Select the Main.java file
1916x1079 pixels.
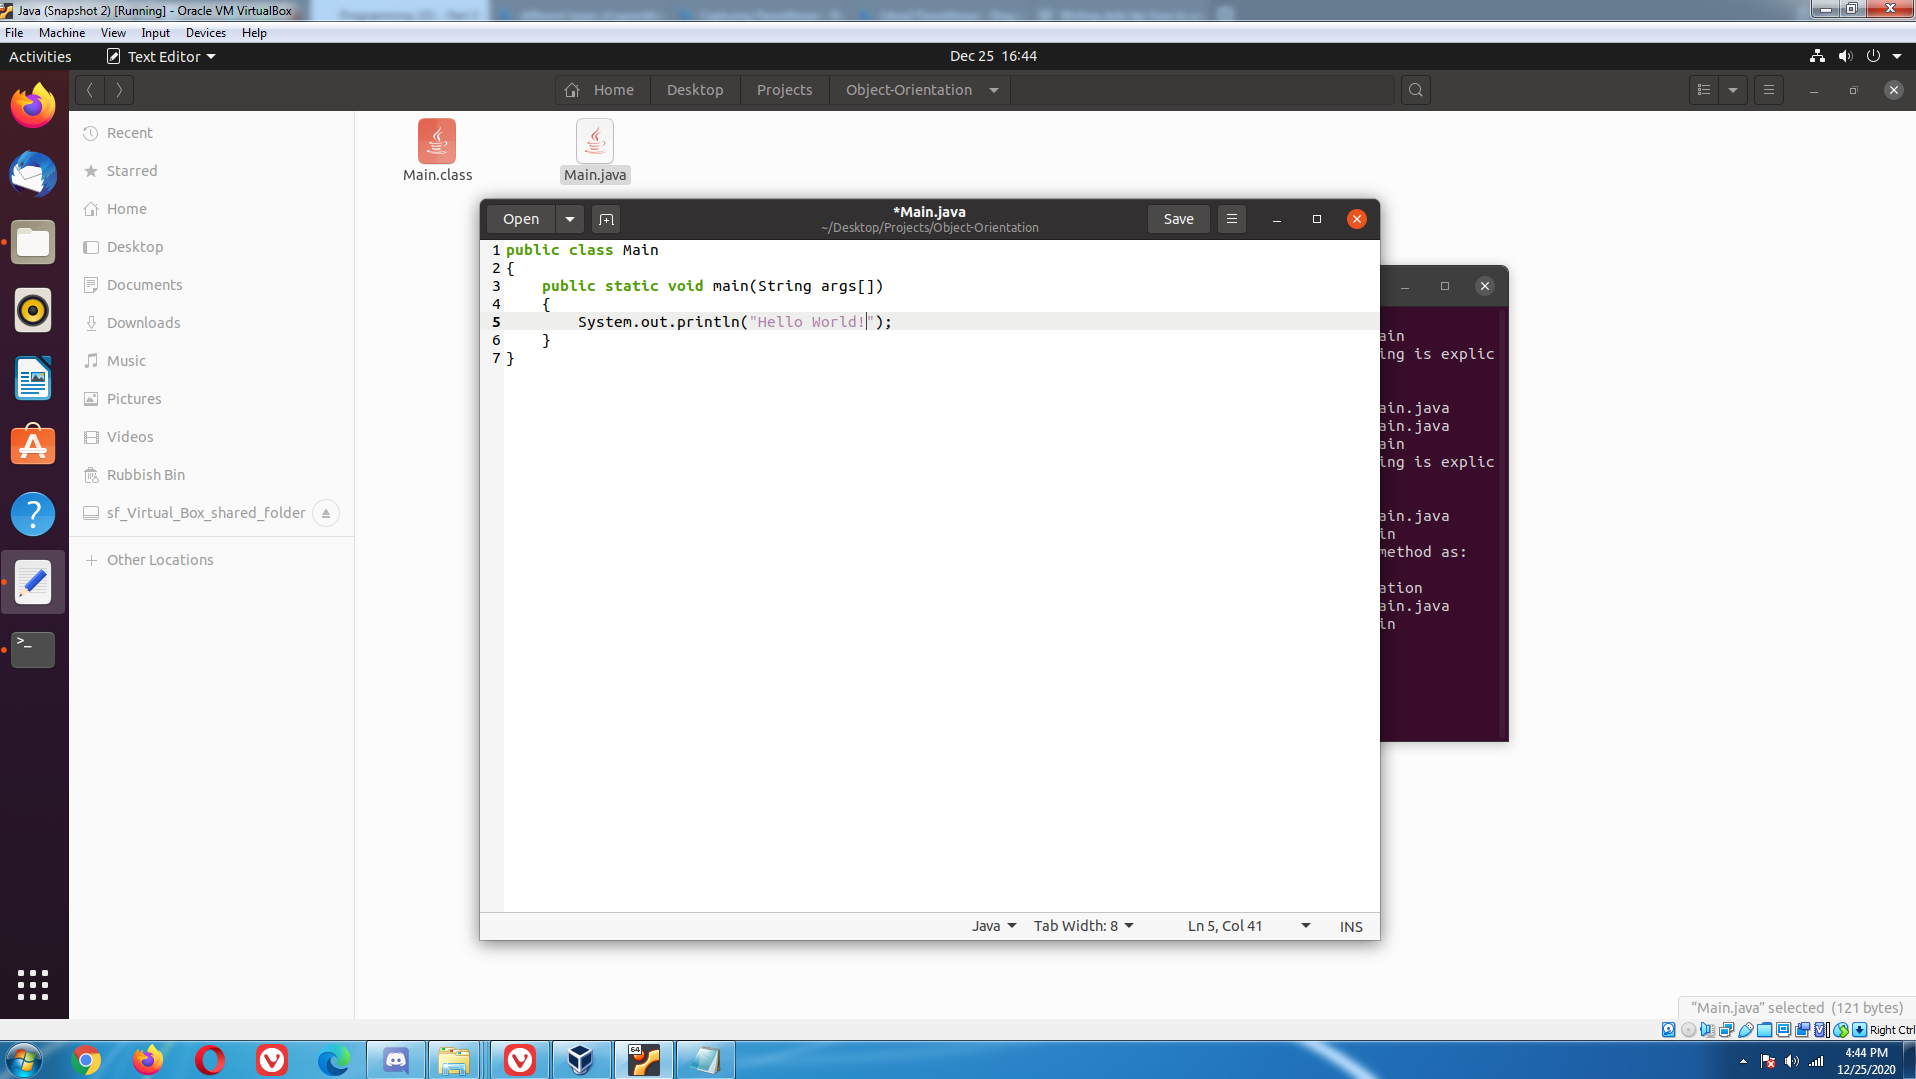(595, 150)
